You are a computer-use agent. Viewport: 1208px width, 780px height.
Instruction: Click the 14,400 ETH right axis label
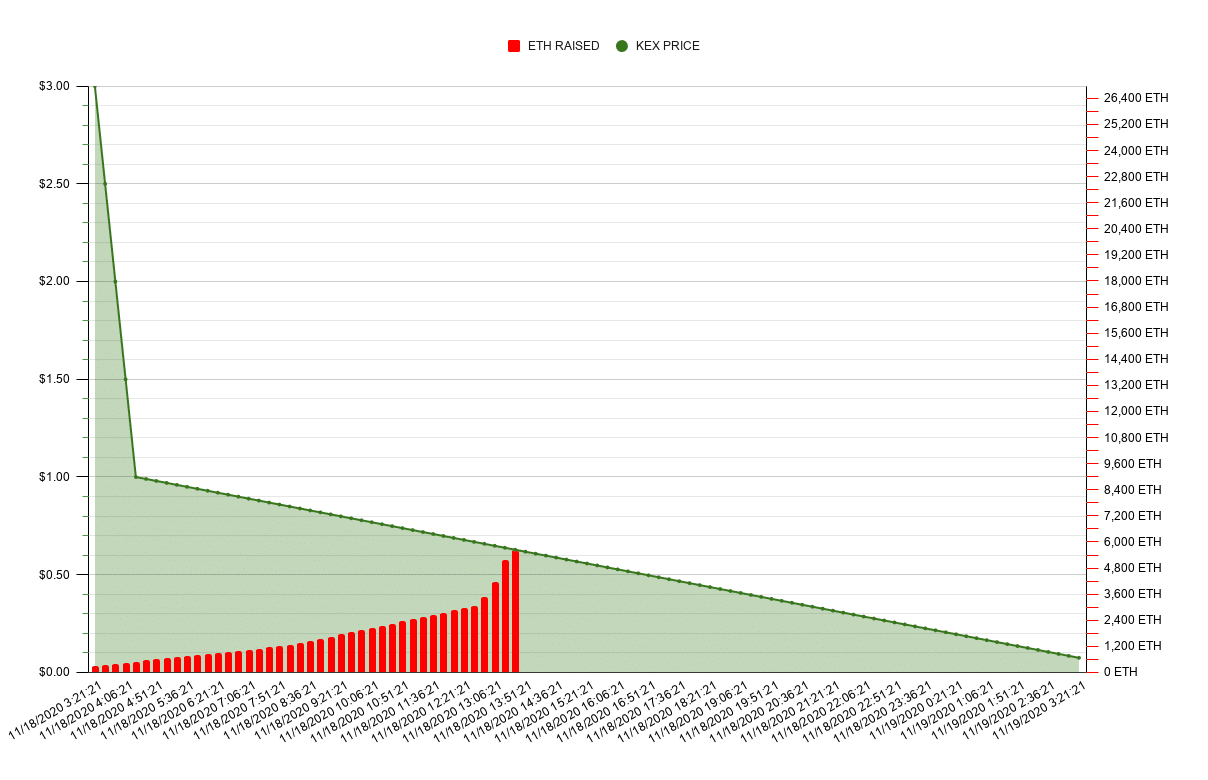tap(1136, 359)
